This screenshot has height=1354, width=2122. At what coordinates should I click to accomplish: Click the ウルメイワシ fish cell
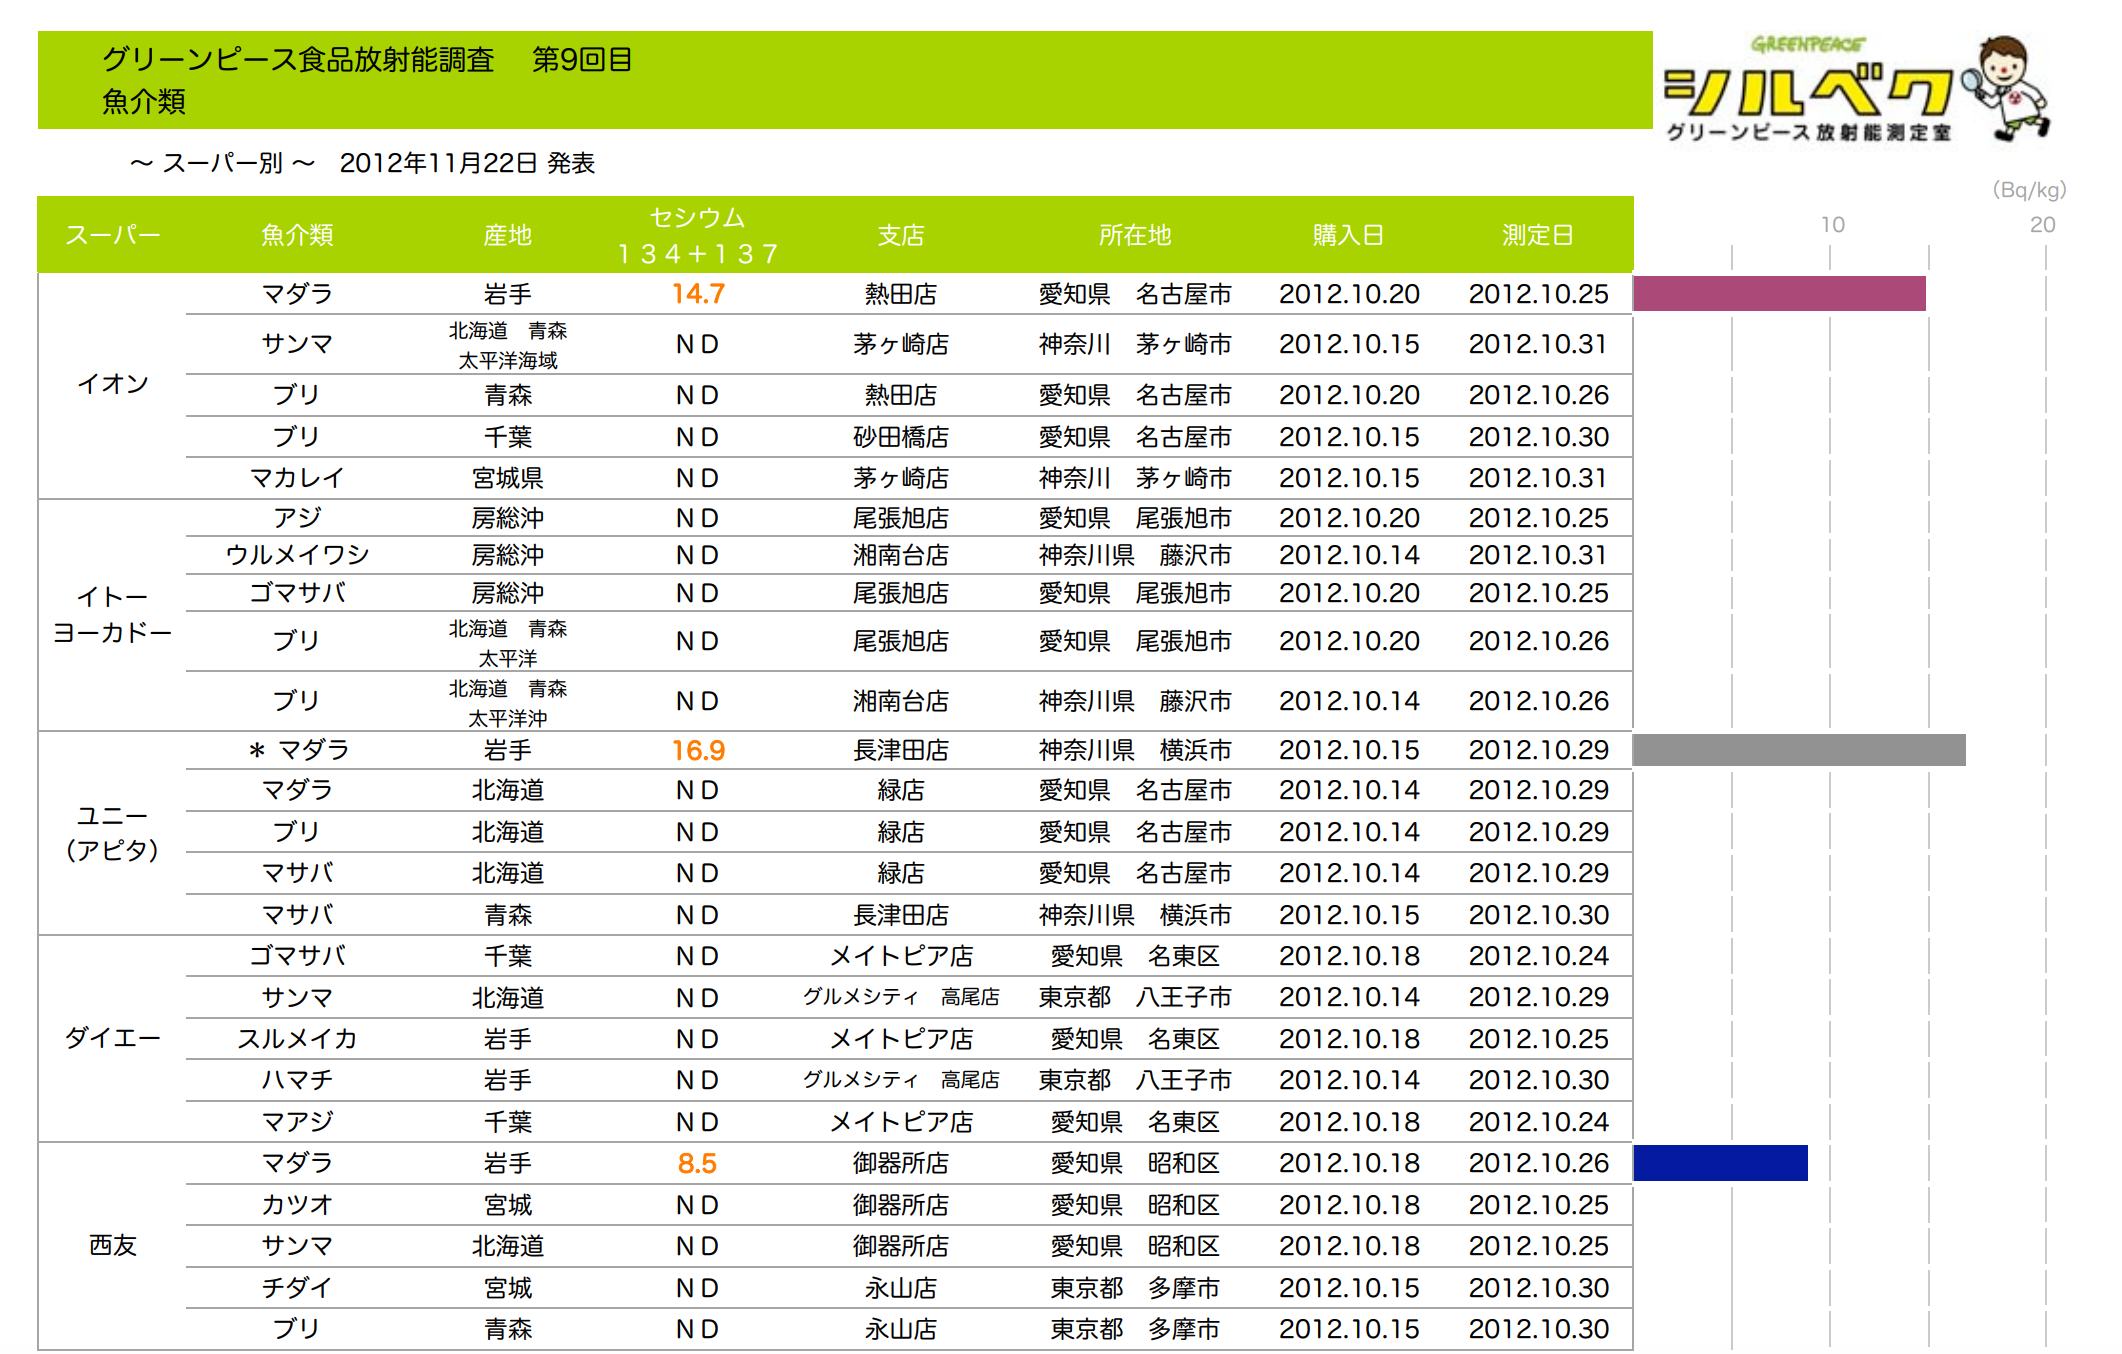click(297, 555)
